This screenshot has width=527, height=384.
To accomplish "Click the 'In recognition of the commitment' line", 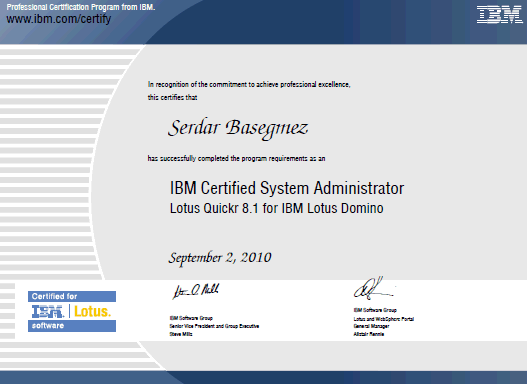I will click(249, 85).
